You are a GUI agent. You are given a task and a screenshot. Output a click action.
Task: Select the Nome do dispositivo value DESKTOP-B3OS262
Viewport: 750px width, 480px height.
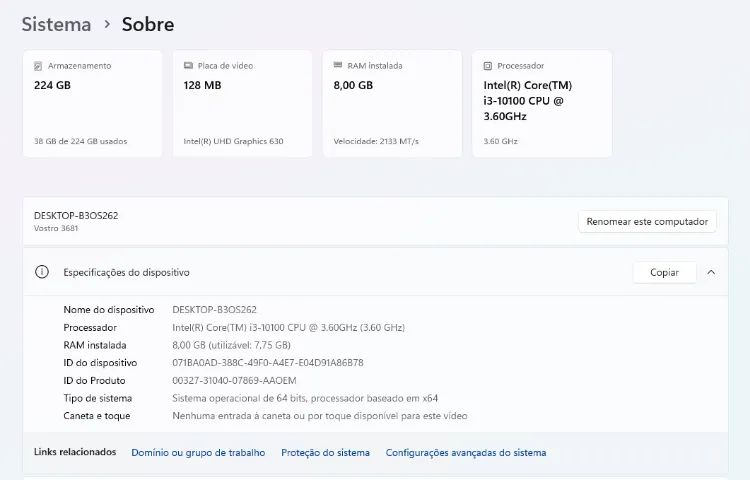(214, 310)
